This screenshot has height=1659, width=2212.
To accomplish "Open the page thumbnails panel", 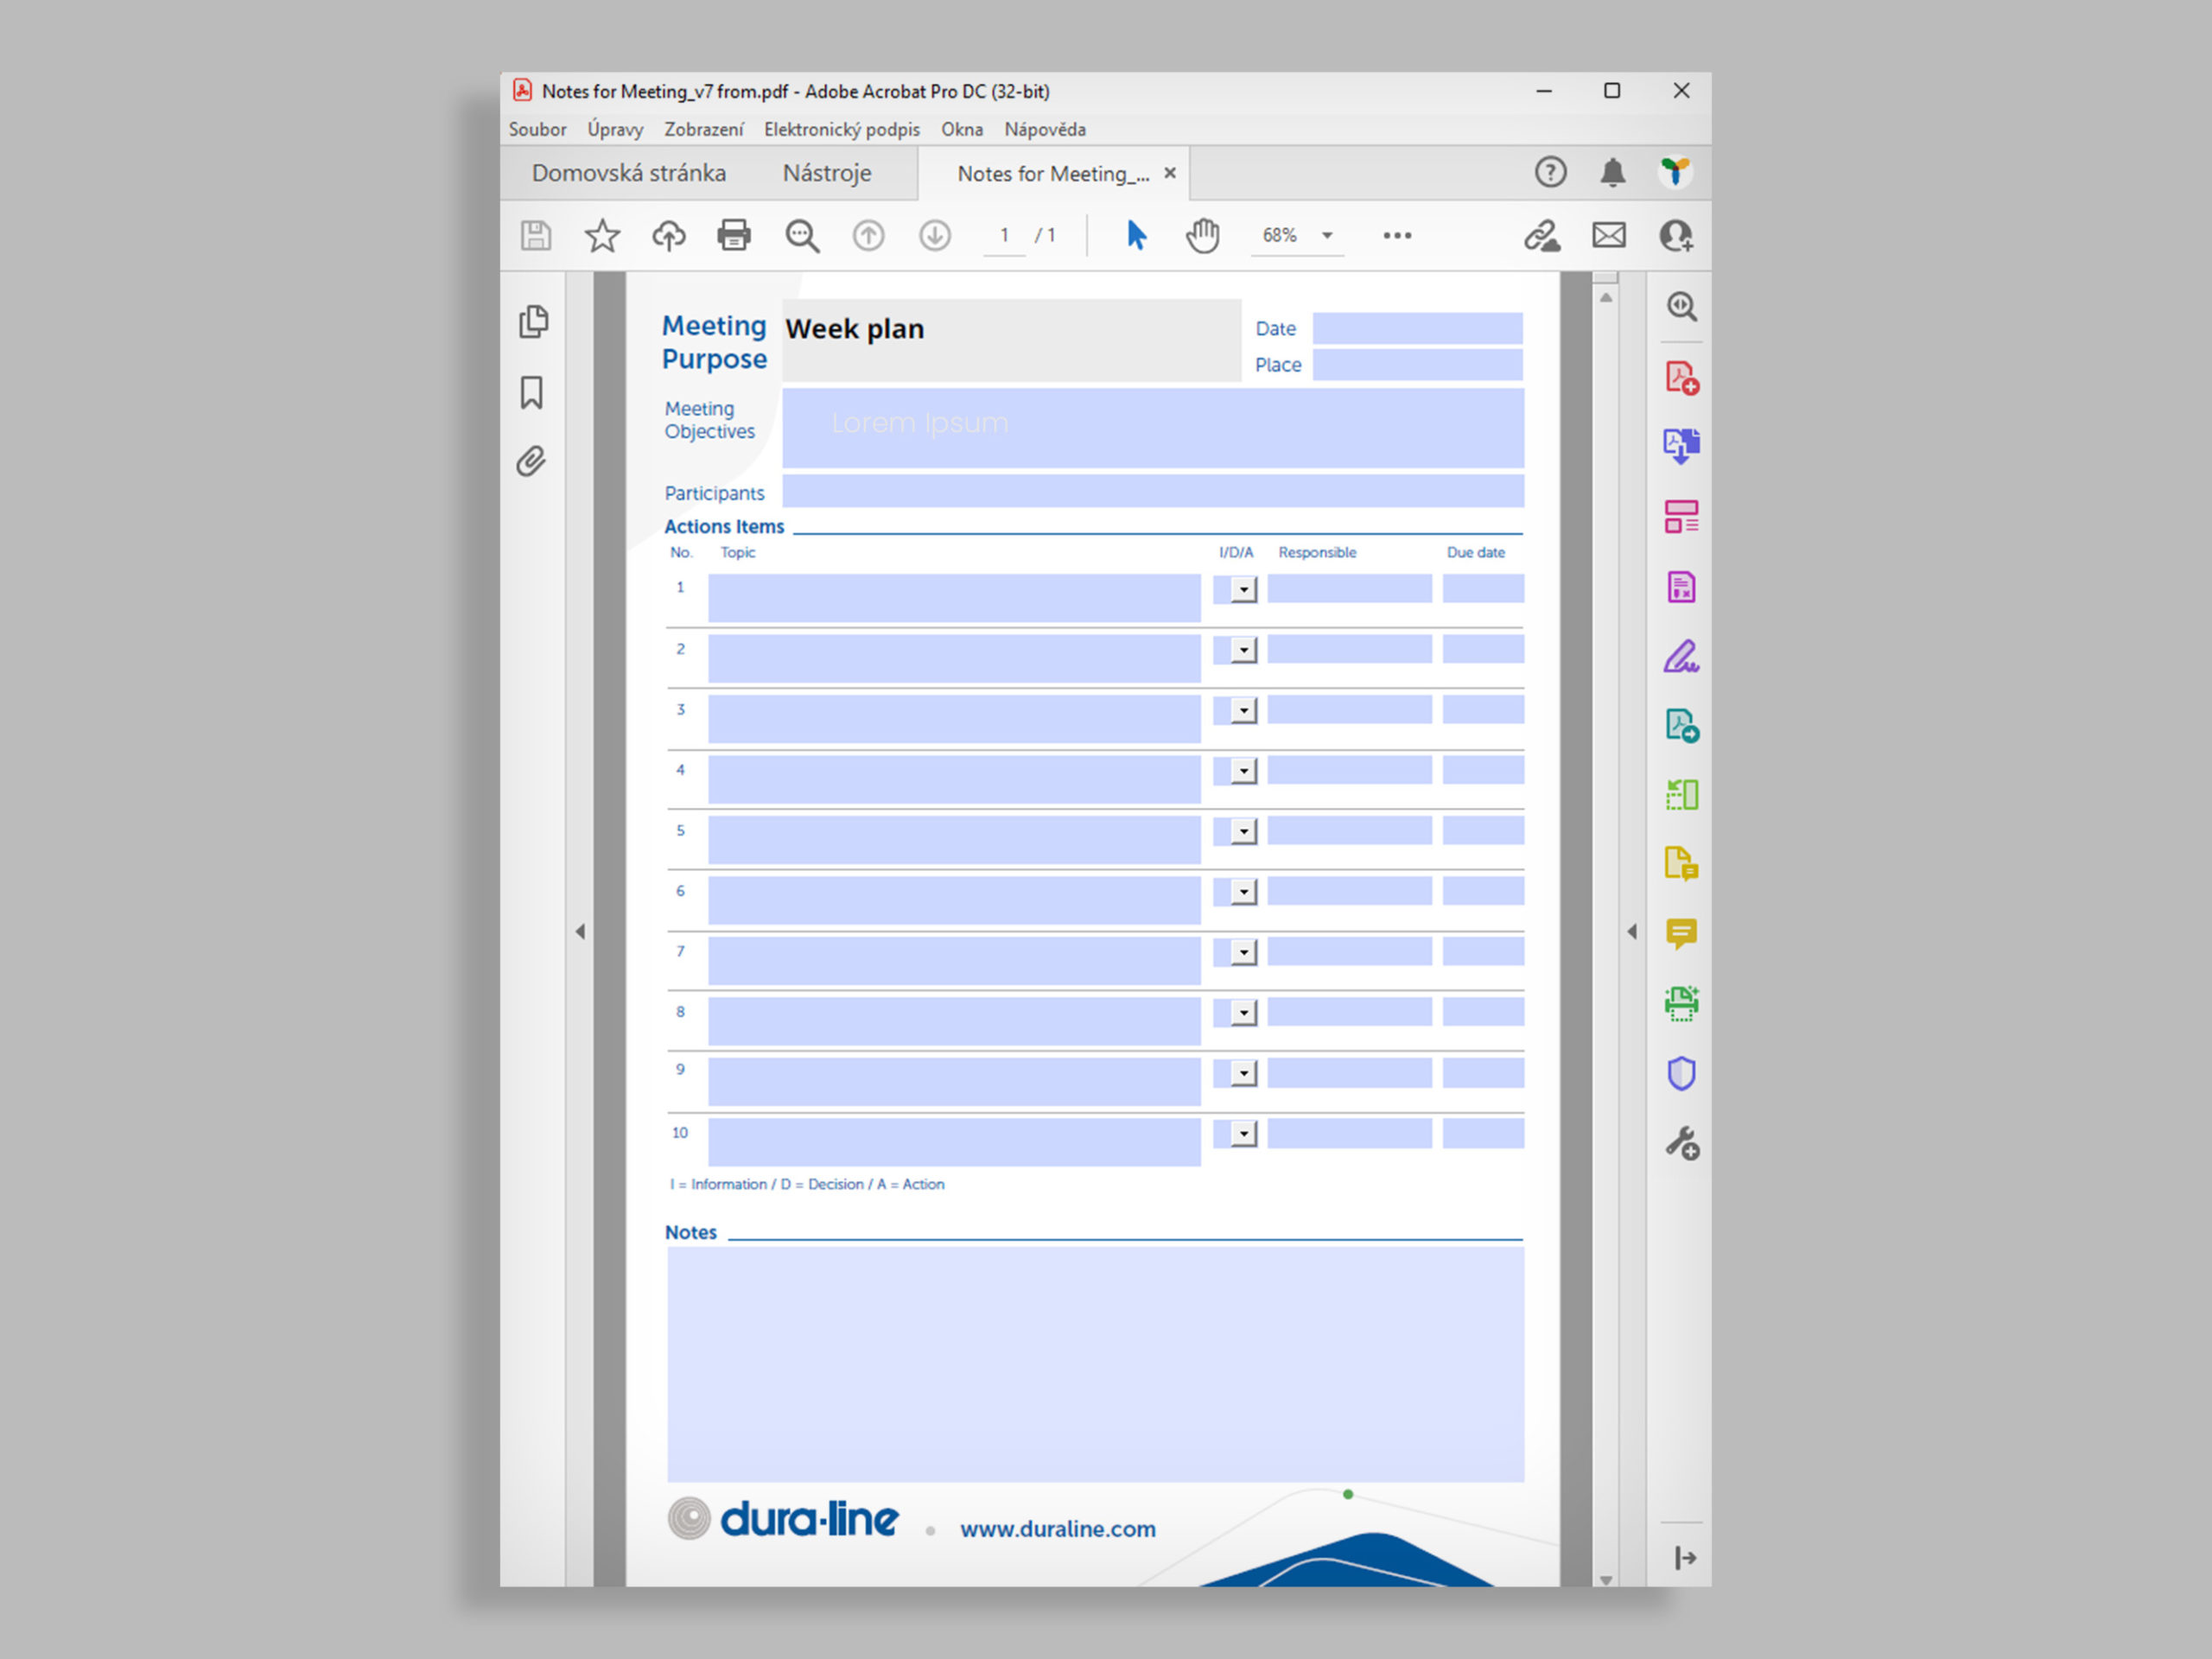I will (533, 322).
